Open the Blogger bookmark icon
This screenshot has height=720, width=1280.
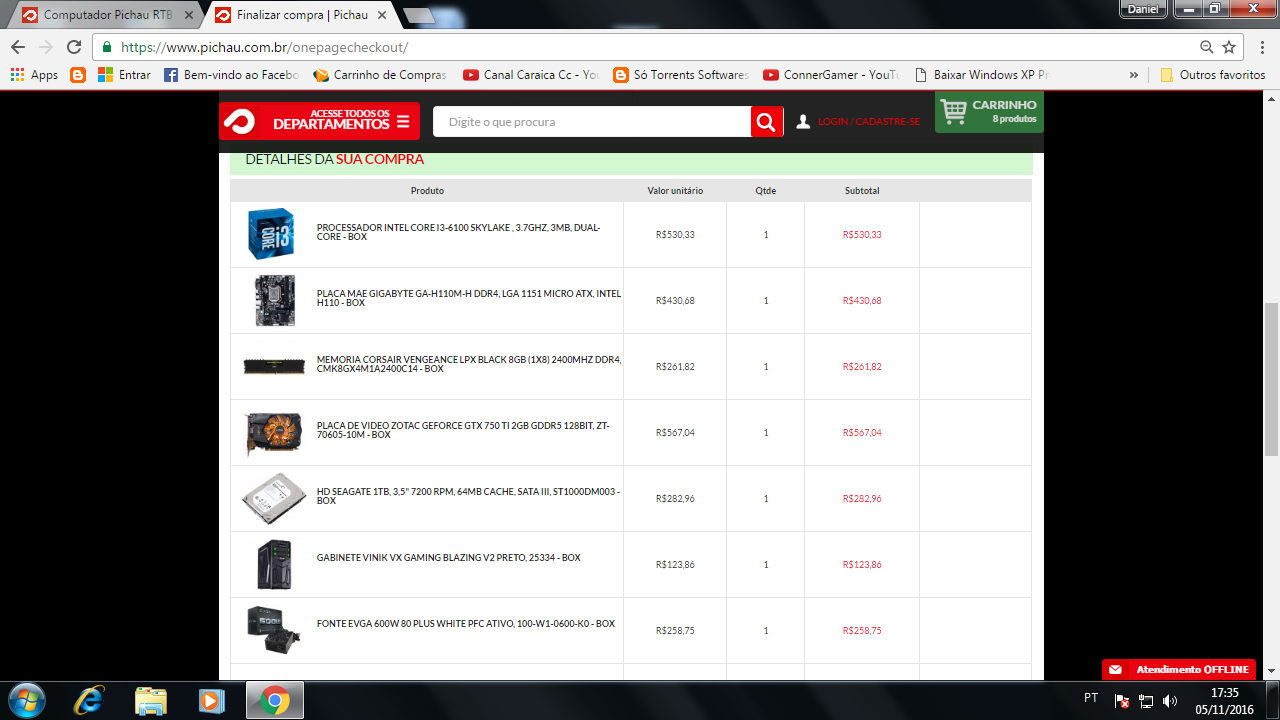[78, 75]
